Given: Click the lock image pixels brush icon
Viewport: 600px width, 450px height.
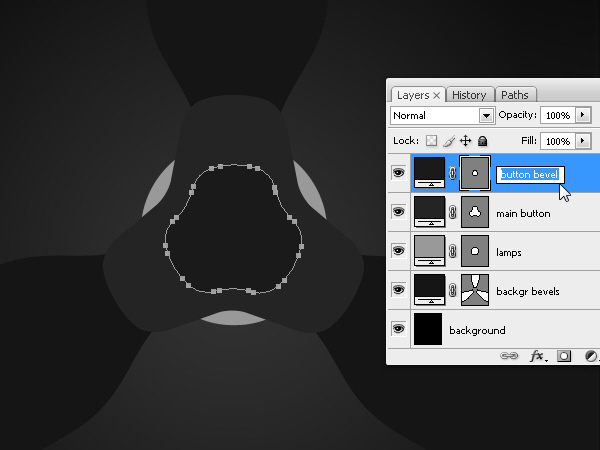Looking at the screenshot, I should [449, 141].
